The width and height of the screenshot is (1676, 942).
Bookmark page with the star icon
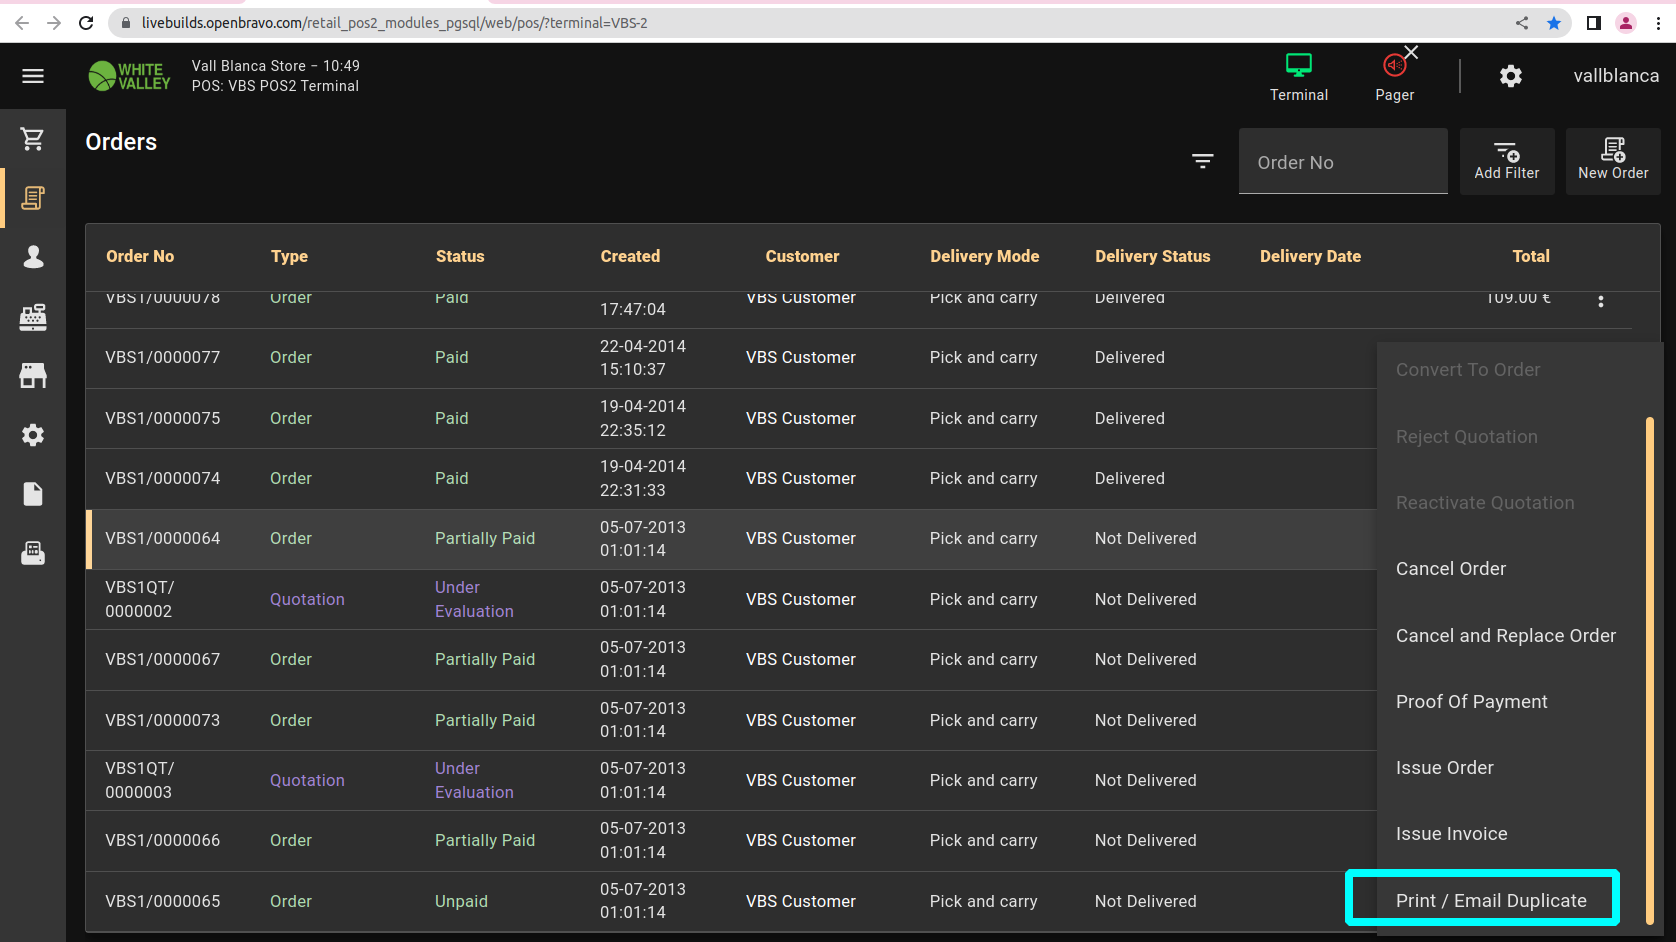click(x=1553, y=23)
